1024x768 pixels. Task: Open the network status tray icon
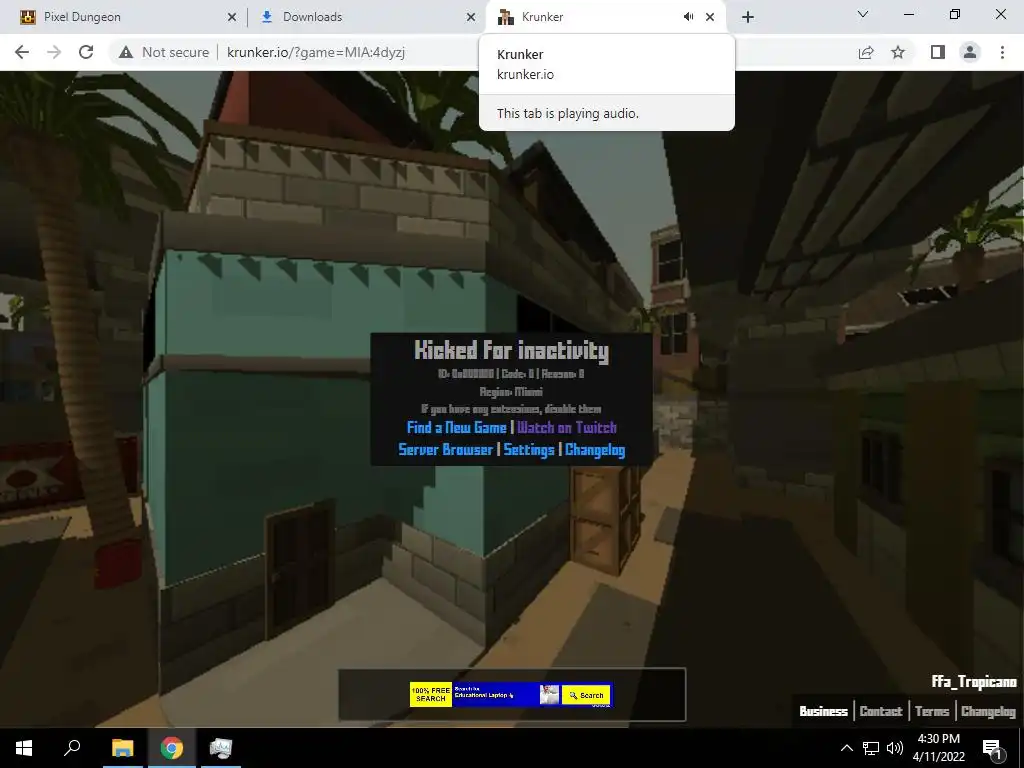[871, 748]
